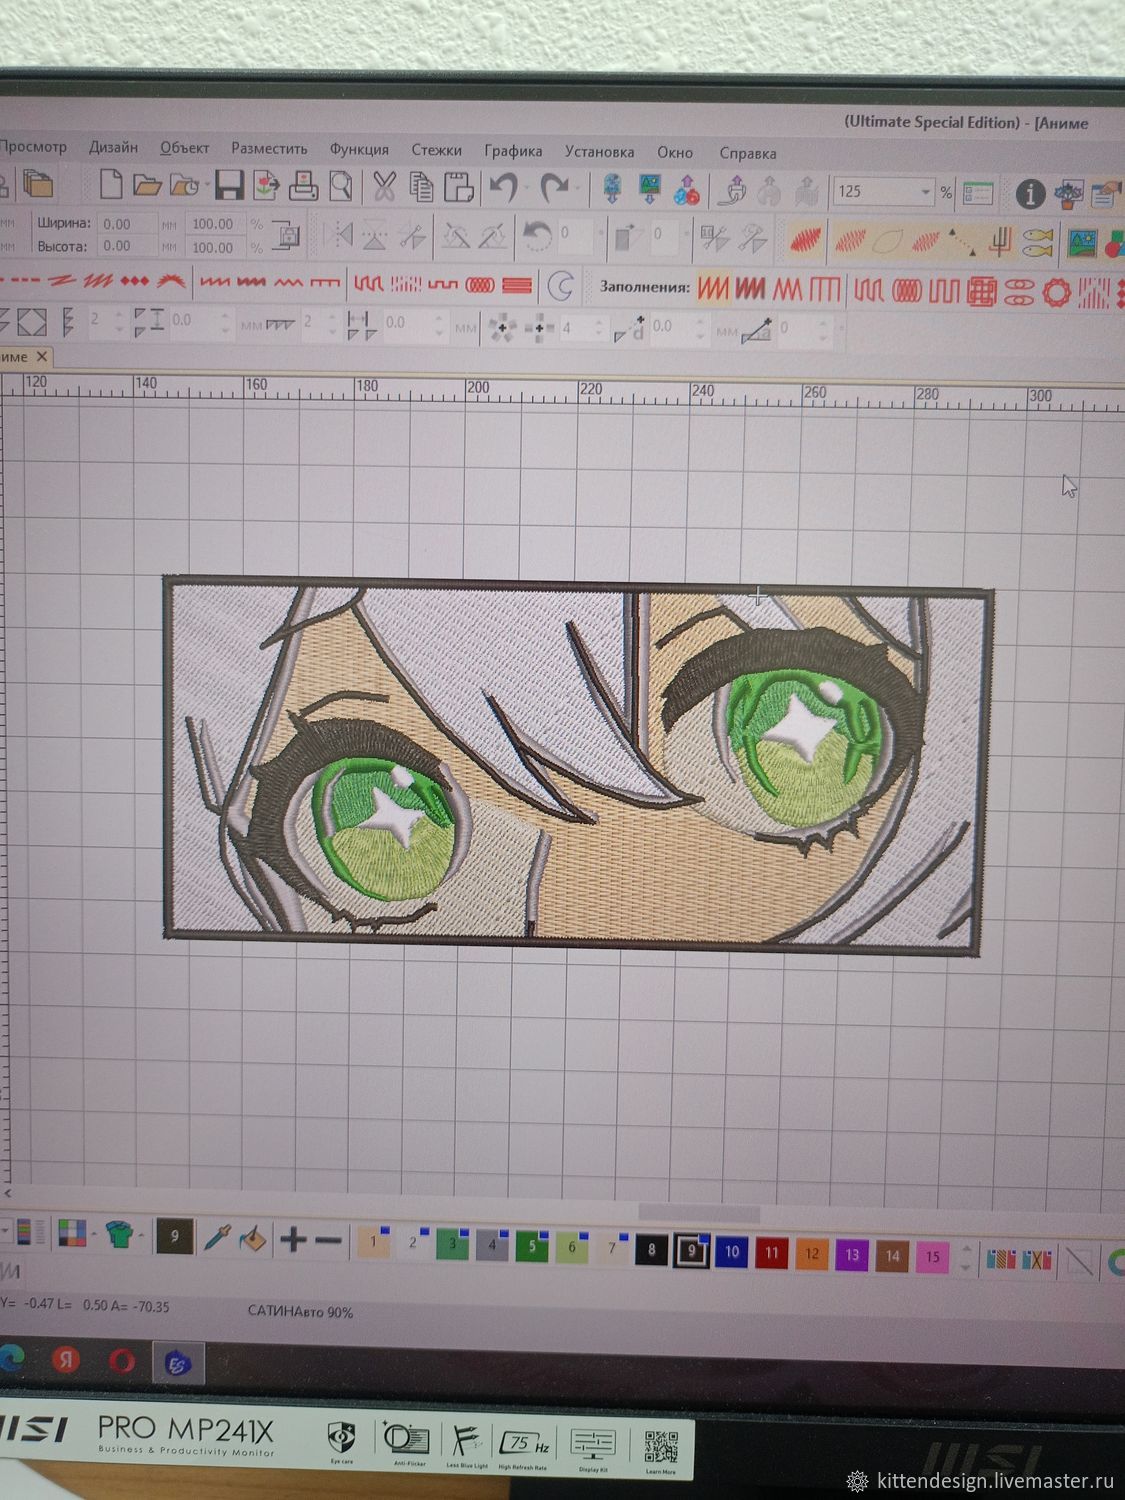Image resolution: width=1125 pixels, height=1500 pixels.
Task: Open print preview magnifier icon
Action: click(x=341, y=186)
